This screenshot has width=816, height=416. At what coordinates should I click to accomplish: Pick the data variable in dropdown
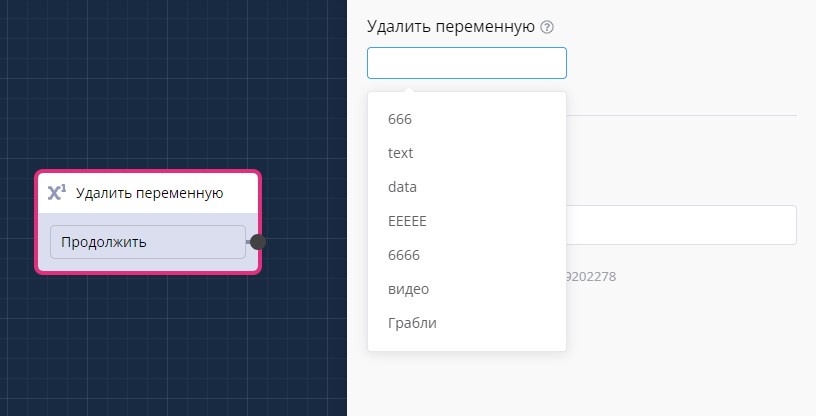pyautogui.click(x=403, y=187)
